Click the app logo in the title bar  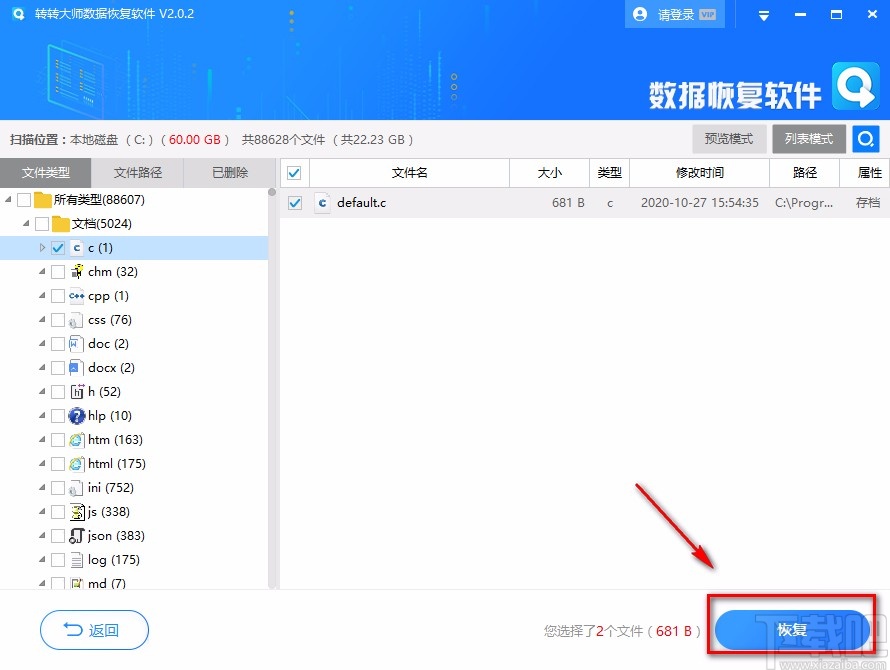coord(19,14)
